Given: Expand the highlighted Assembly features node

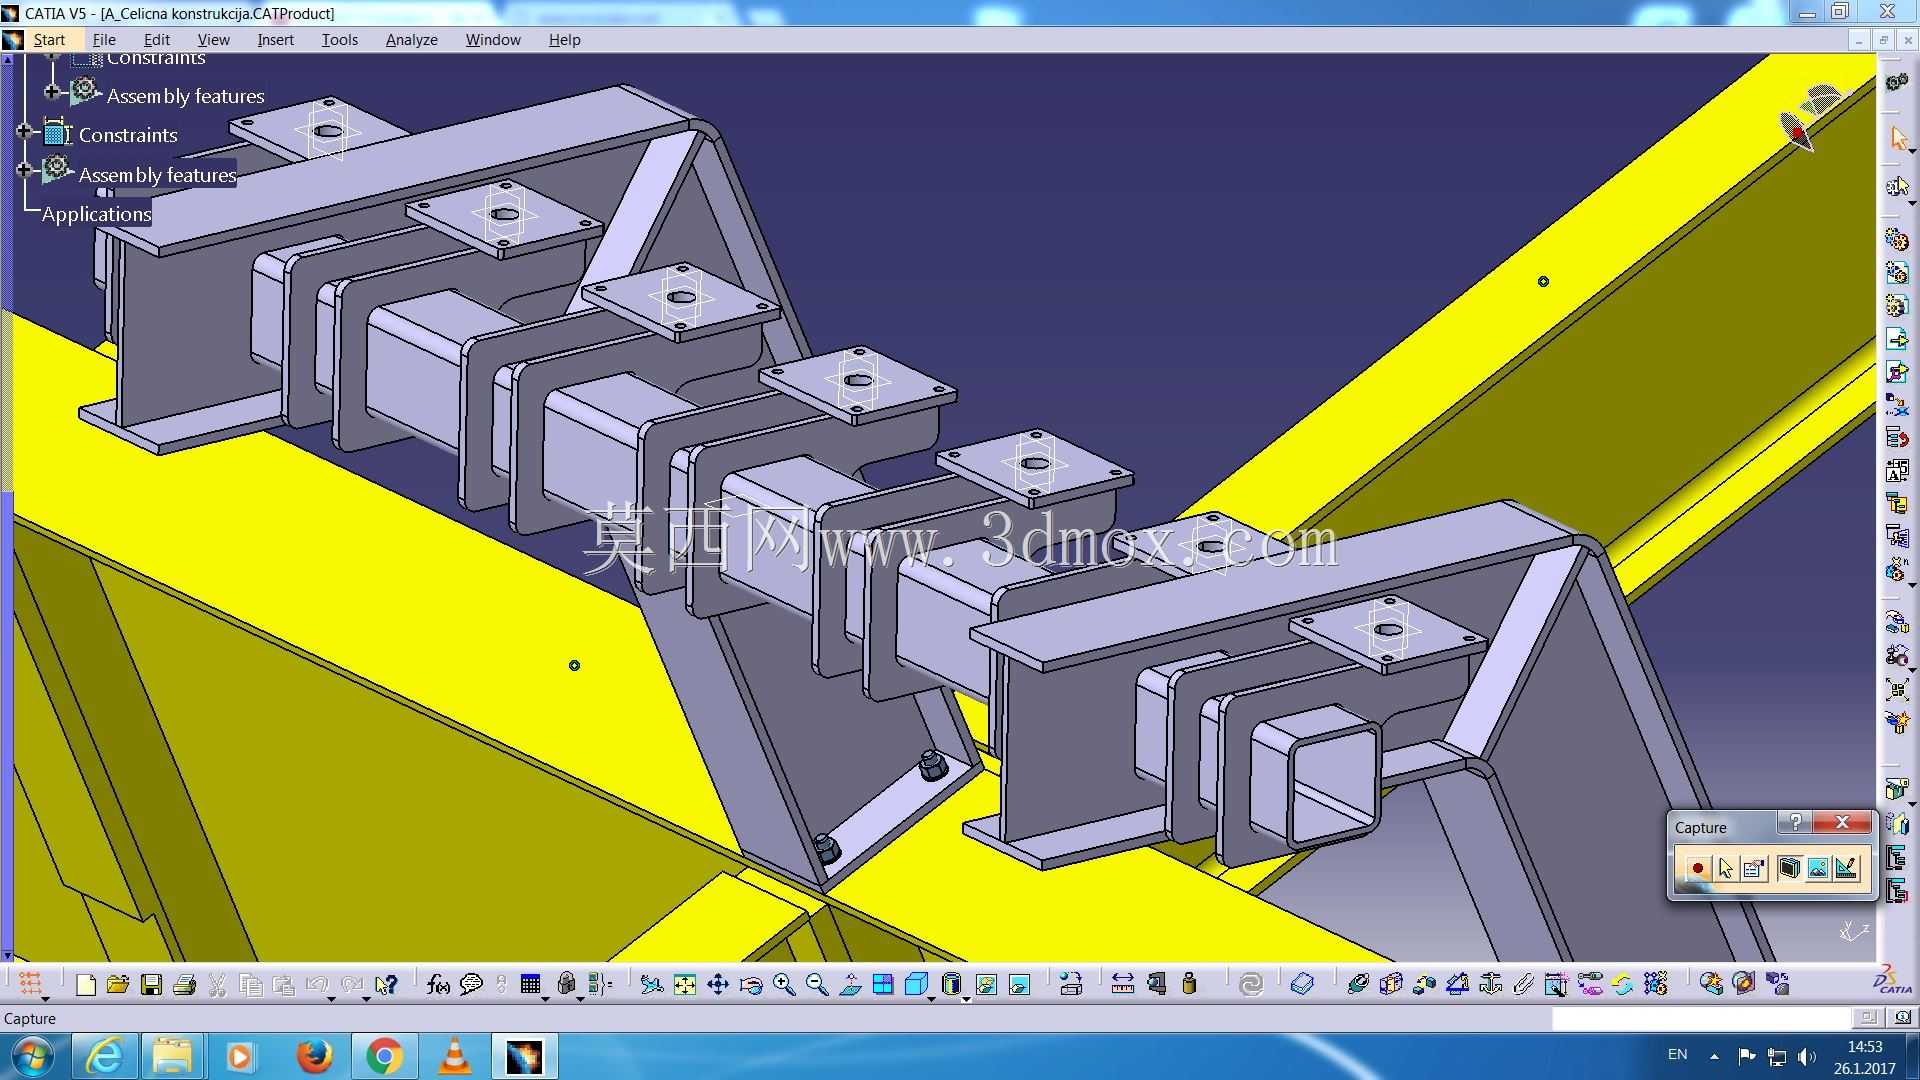Looking at the screenshot, I should (24, 170).
